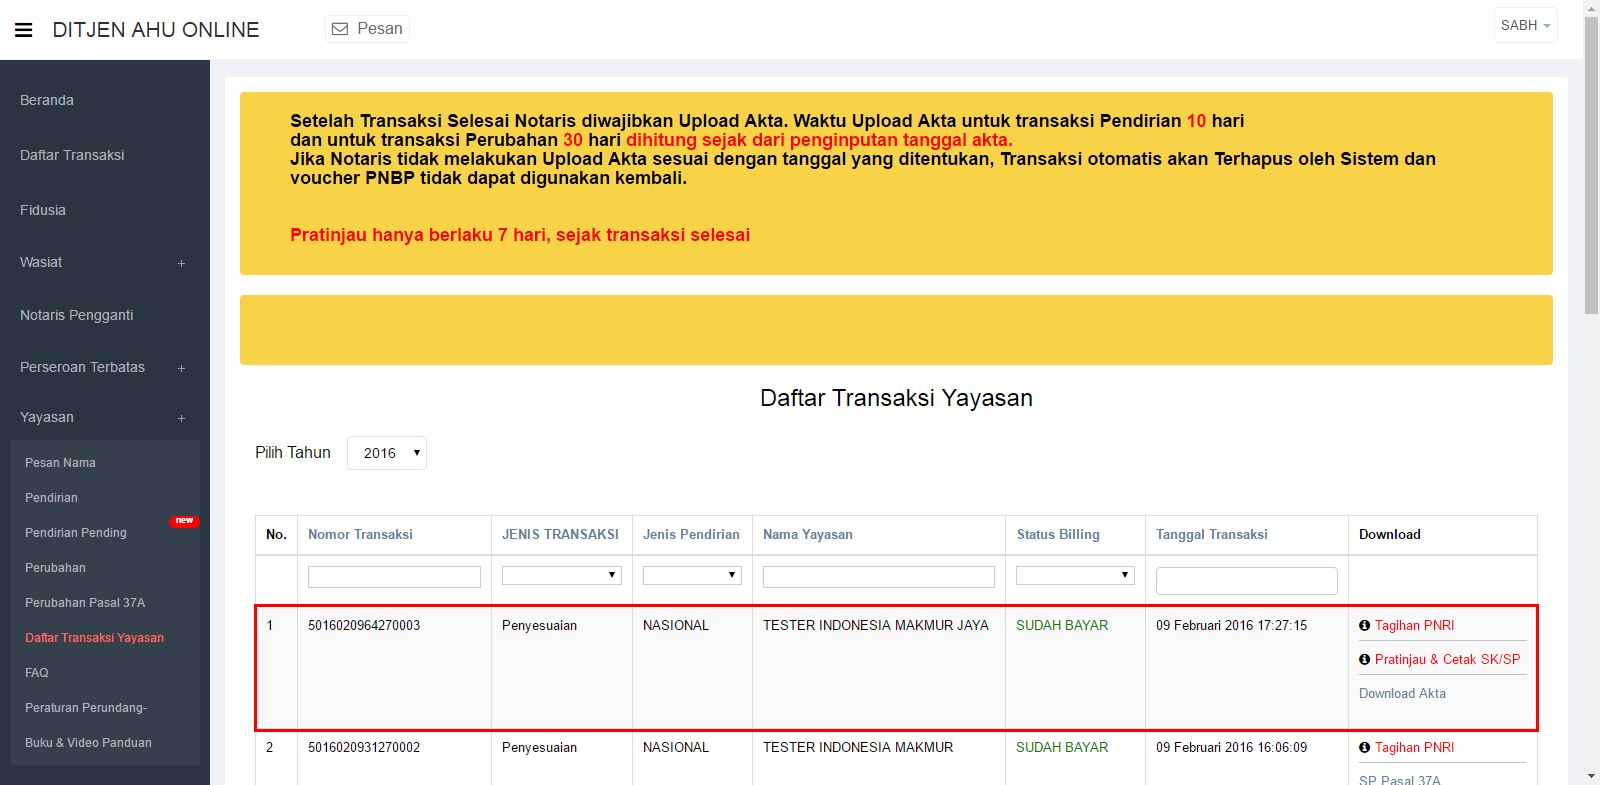Open Pilih Tahun 2016 dropdown
This screenshot has height=785, width=1600.
click(x=387, y=453)
